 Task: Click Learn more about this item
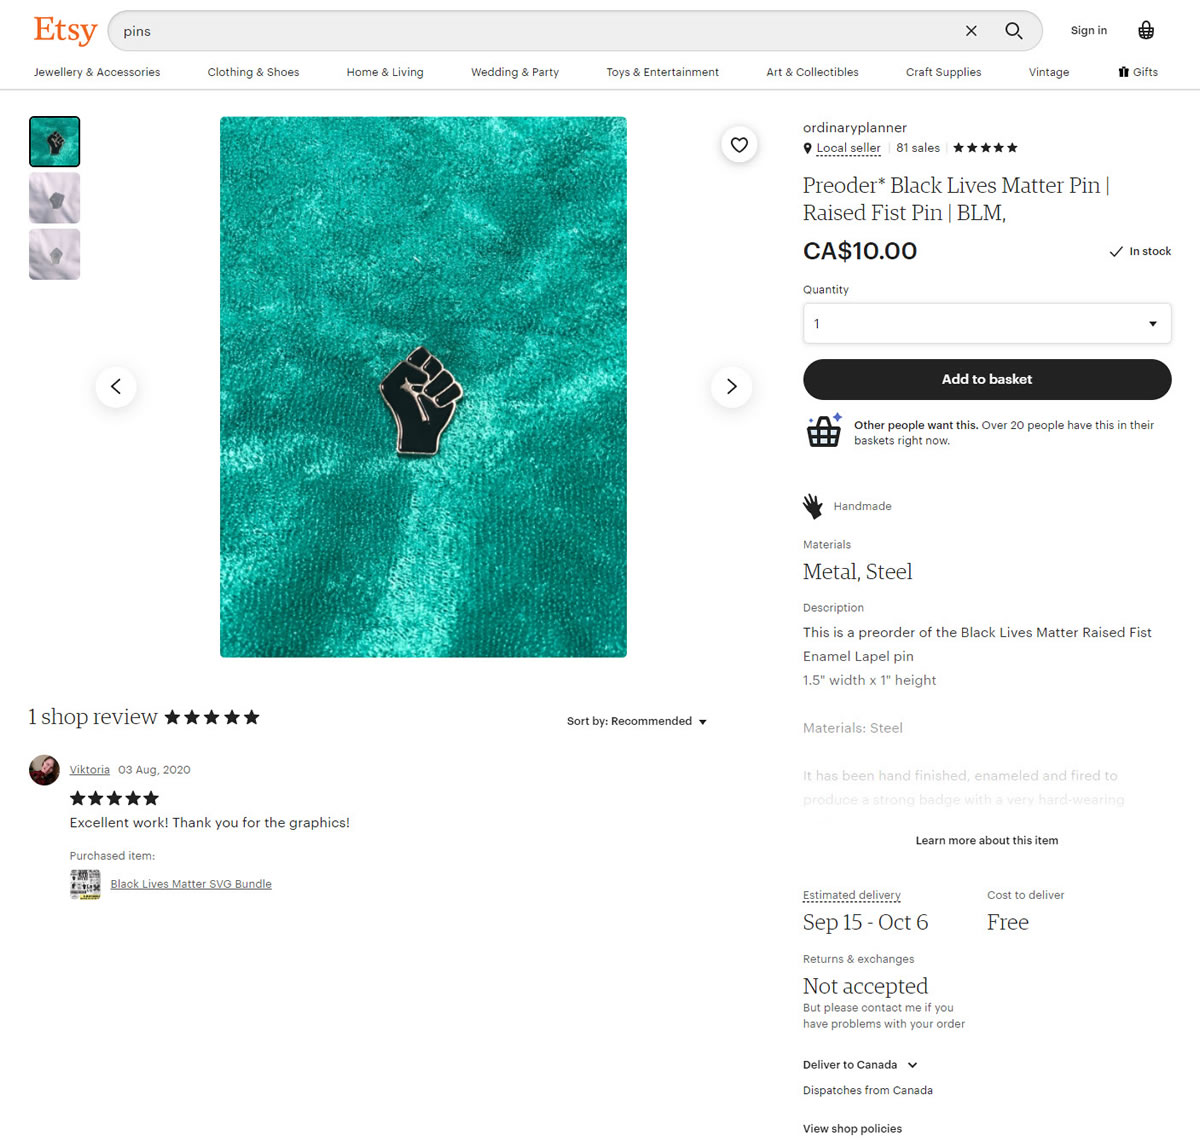[x=987, y=841]
